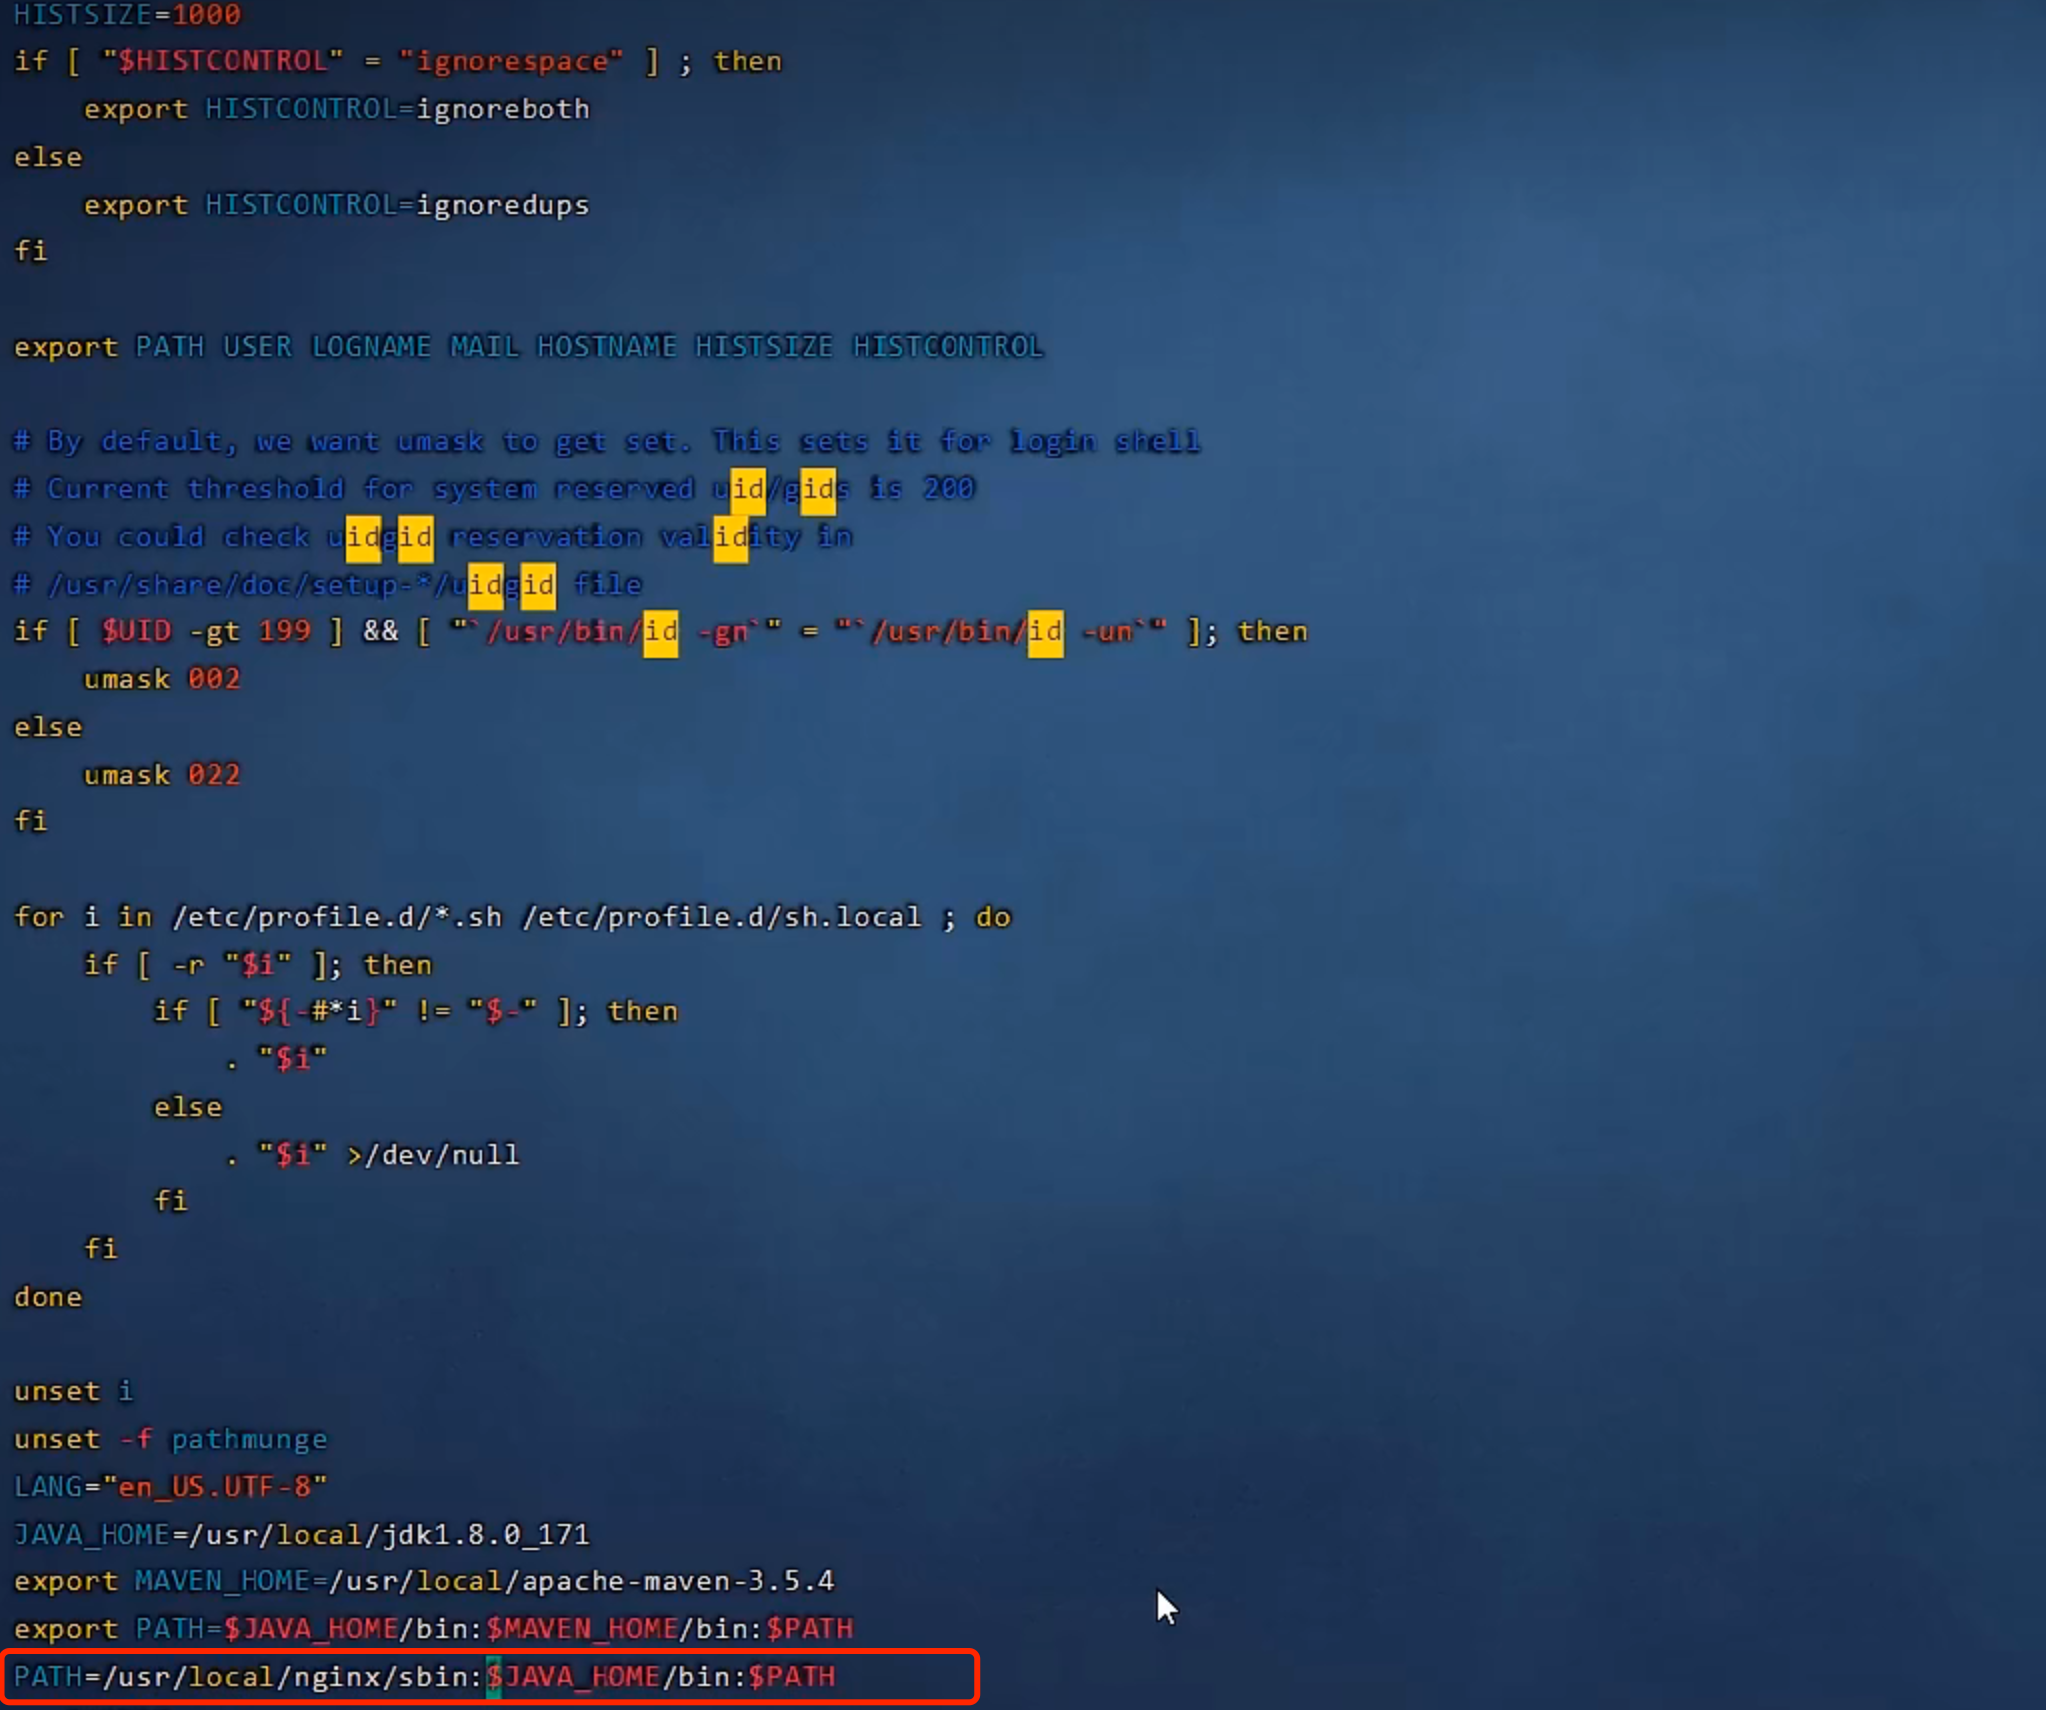Select the $JAVA_HOME highlighted text at cursor
The image size is (2046, 1710).
575,1677
